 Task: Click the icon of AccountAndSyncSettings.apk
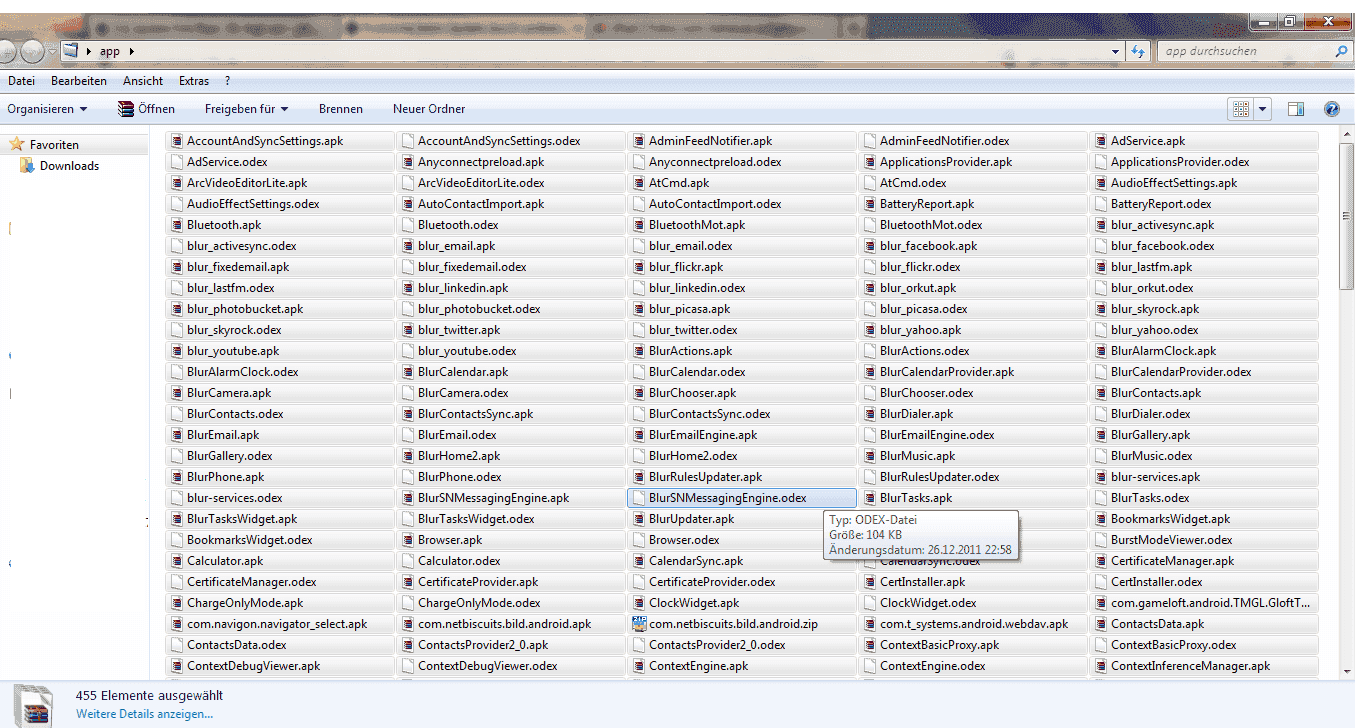pyautogui.click(x=177, y=141)
